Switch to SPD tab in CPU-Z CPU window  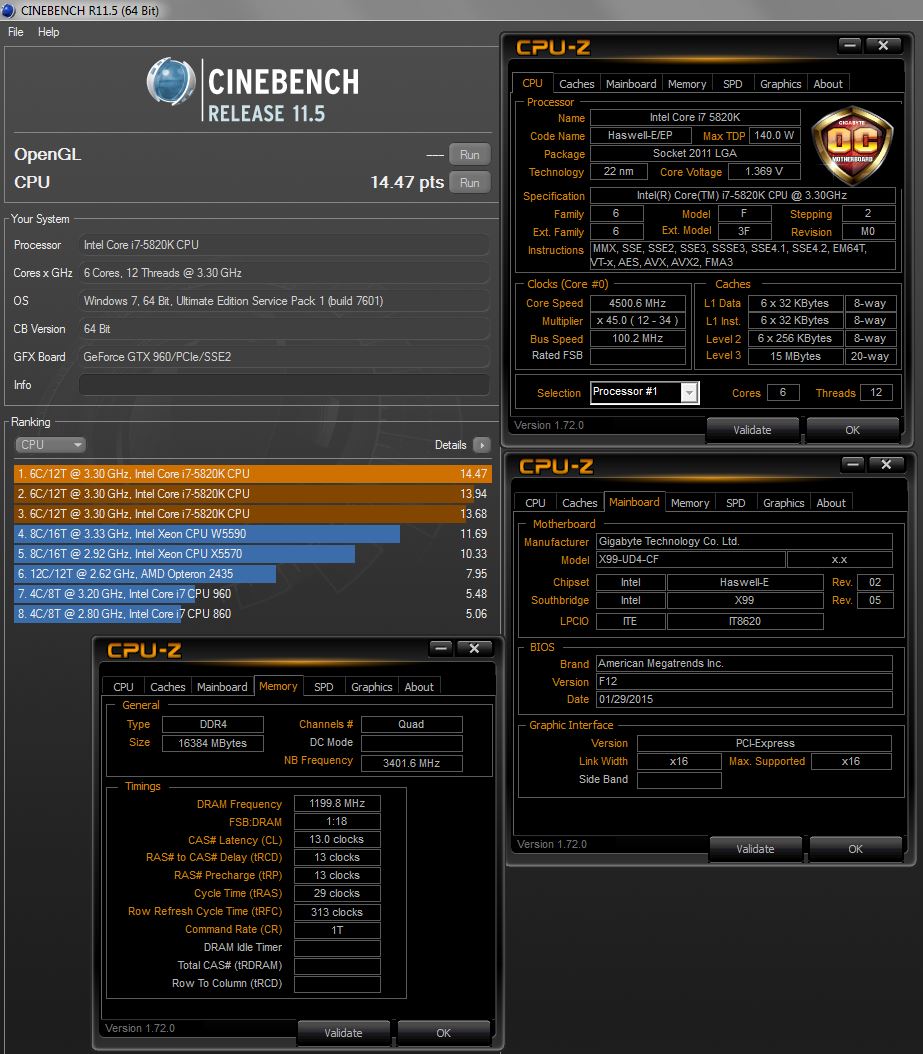733,84
